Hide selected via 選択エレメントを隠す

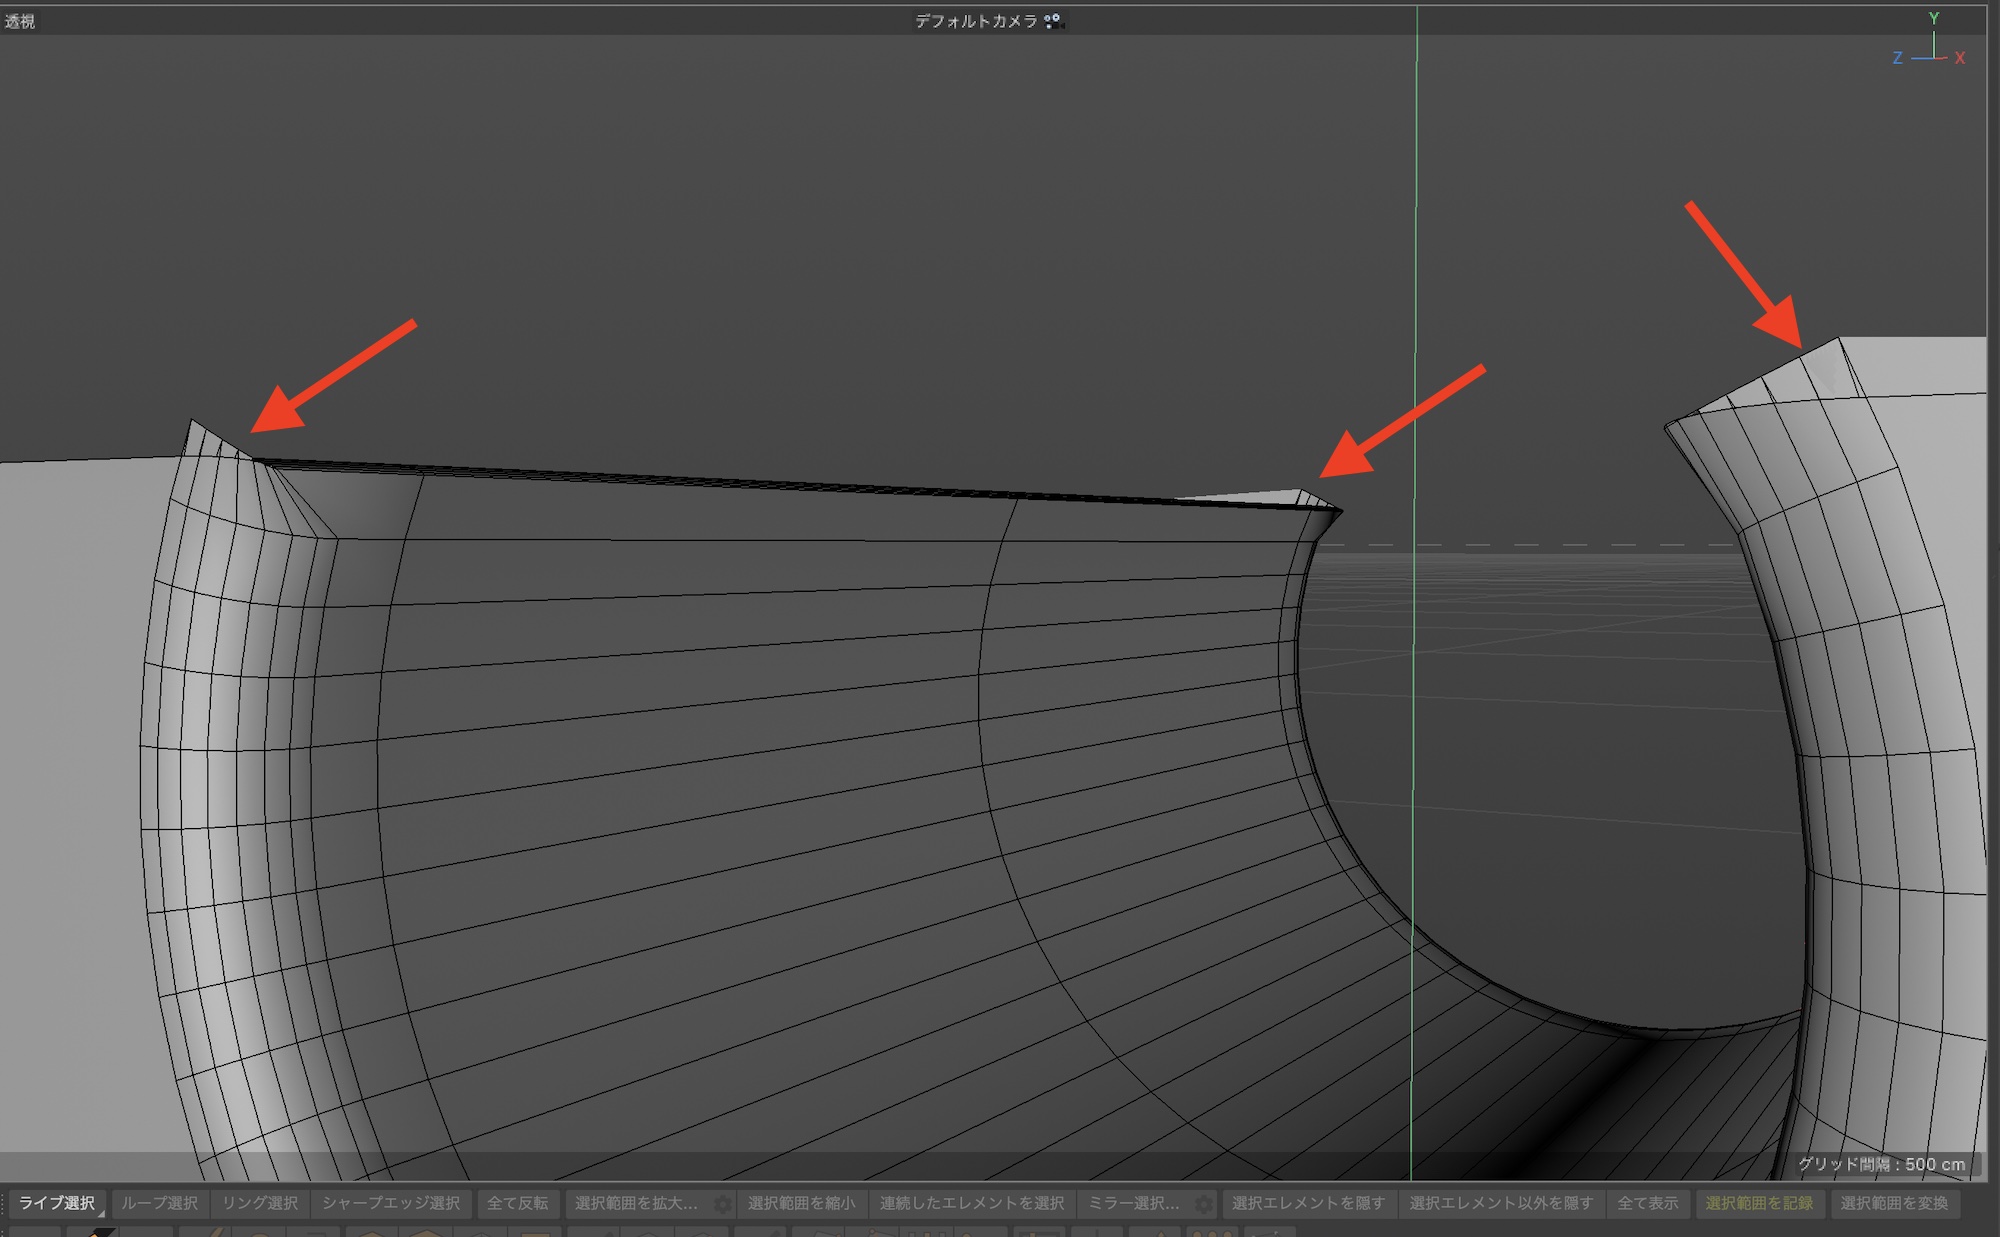tap(1308, 1203)
